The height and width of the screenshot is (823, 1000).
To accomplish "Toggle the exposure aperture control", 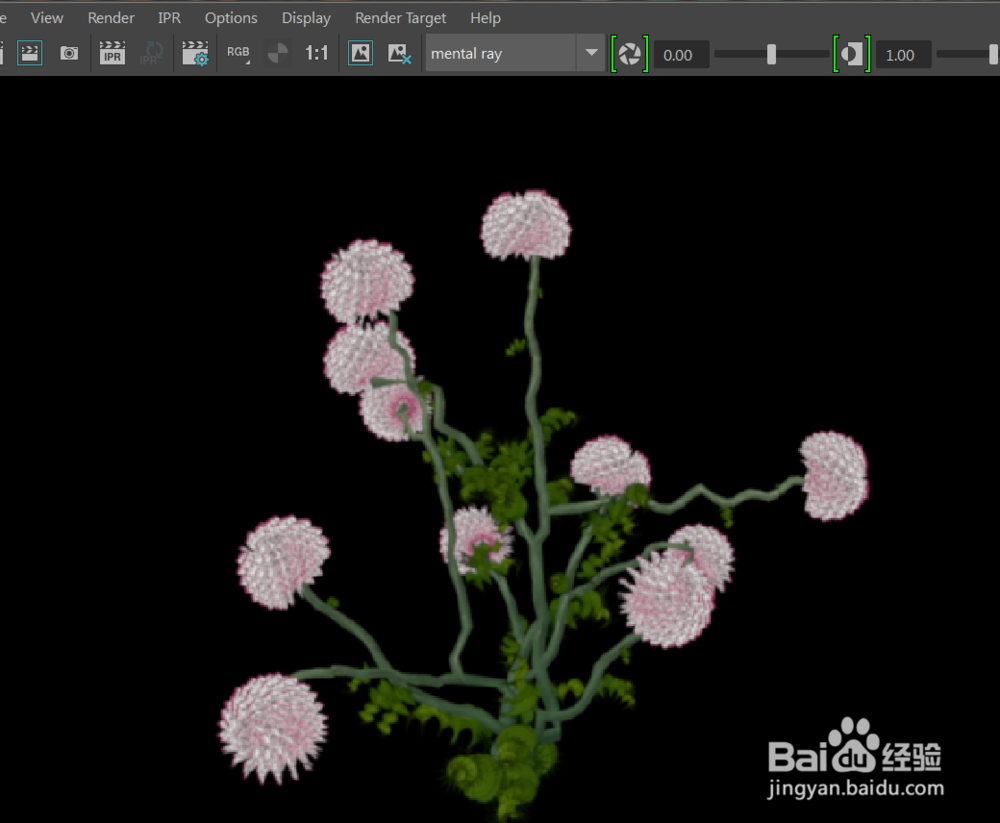I will (x=629, y=54).
